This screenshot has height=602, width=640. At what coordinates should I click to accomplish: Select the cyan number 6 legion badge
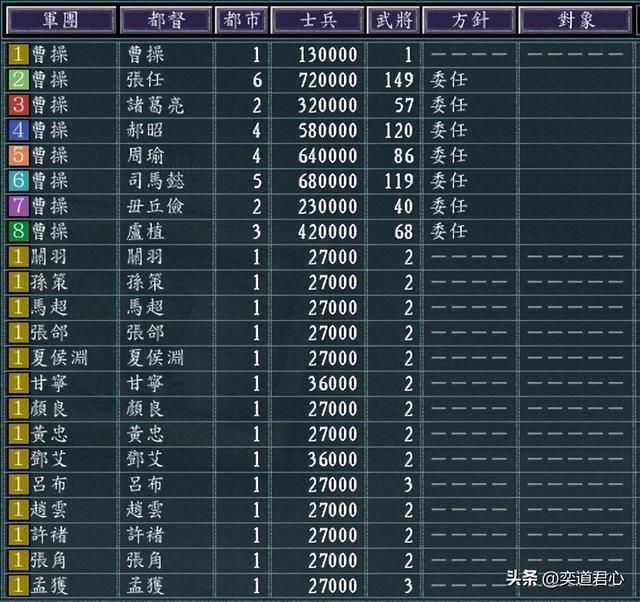coord(18,181)
